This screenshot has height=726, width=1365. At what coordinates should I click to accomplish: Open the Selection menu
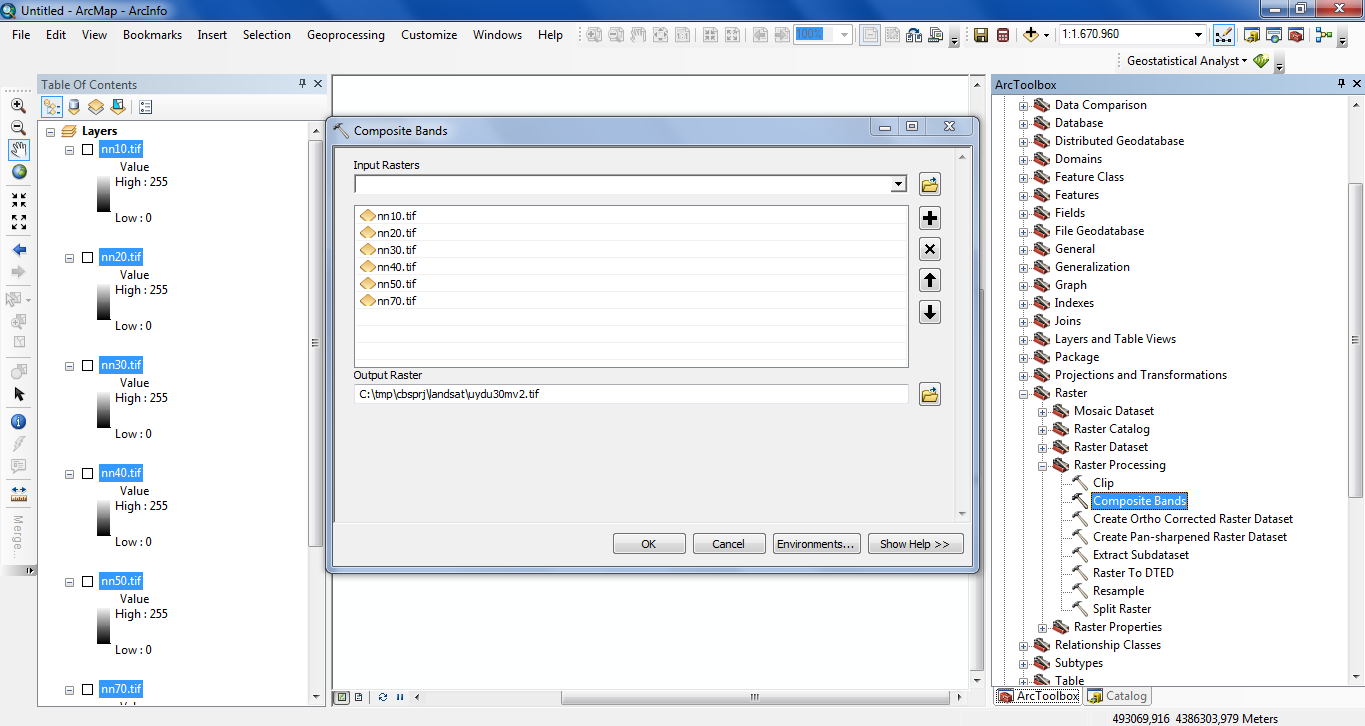pos(267,35)
